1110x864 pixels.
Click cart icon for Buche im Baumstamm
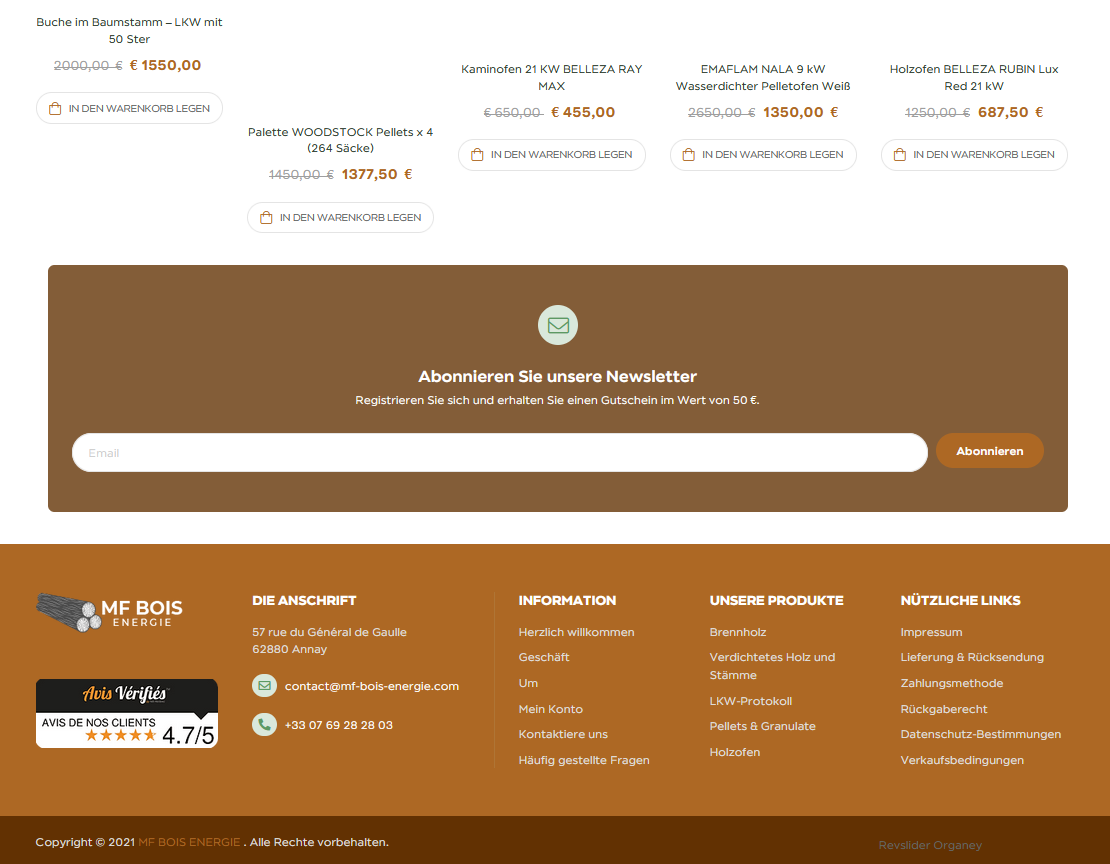pyautogui.click(x=55, y=108)
